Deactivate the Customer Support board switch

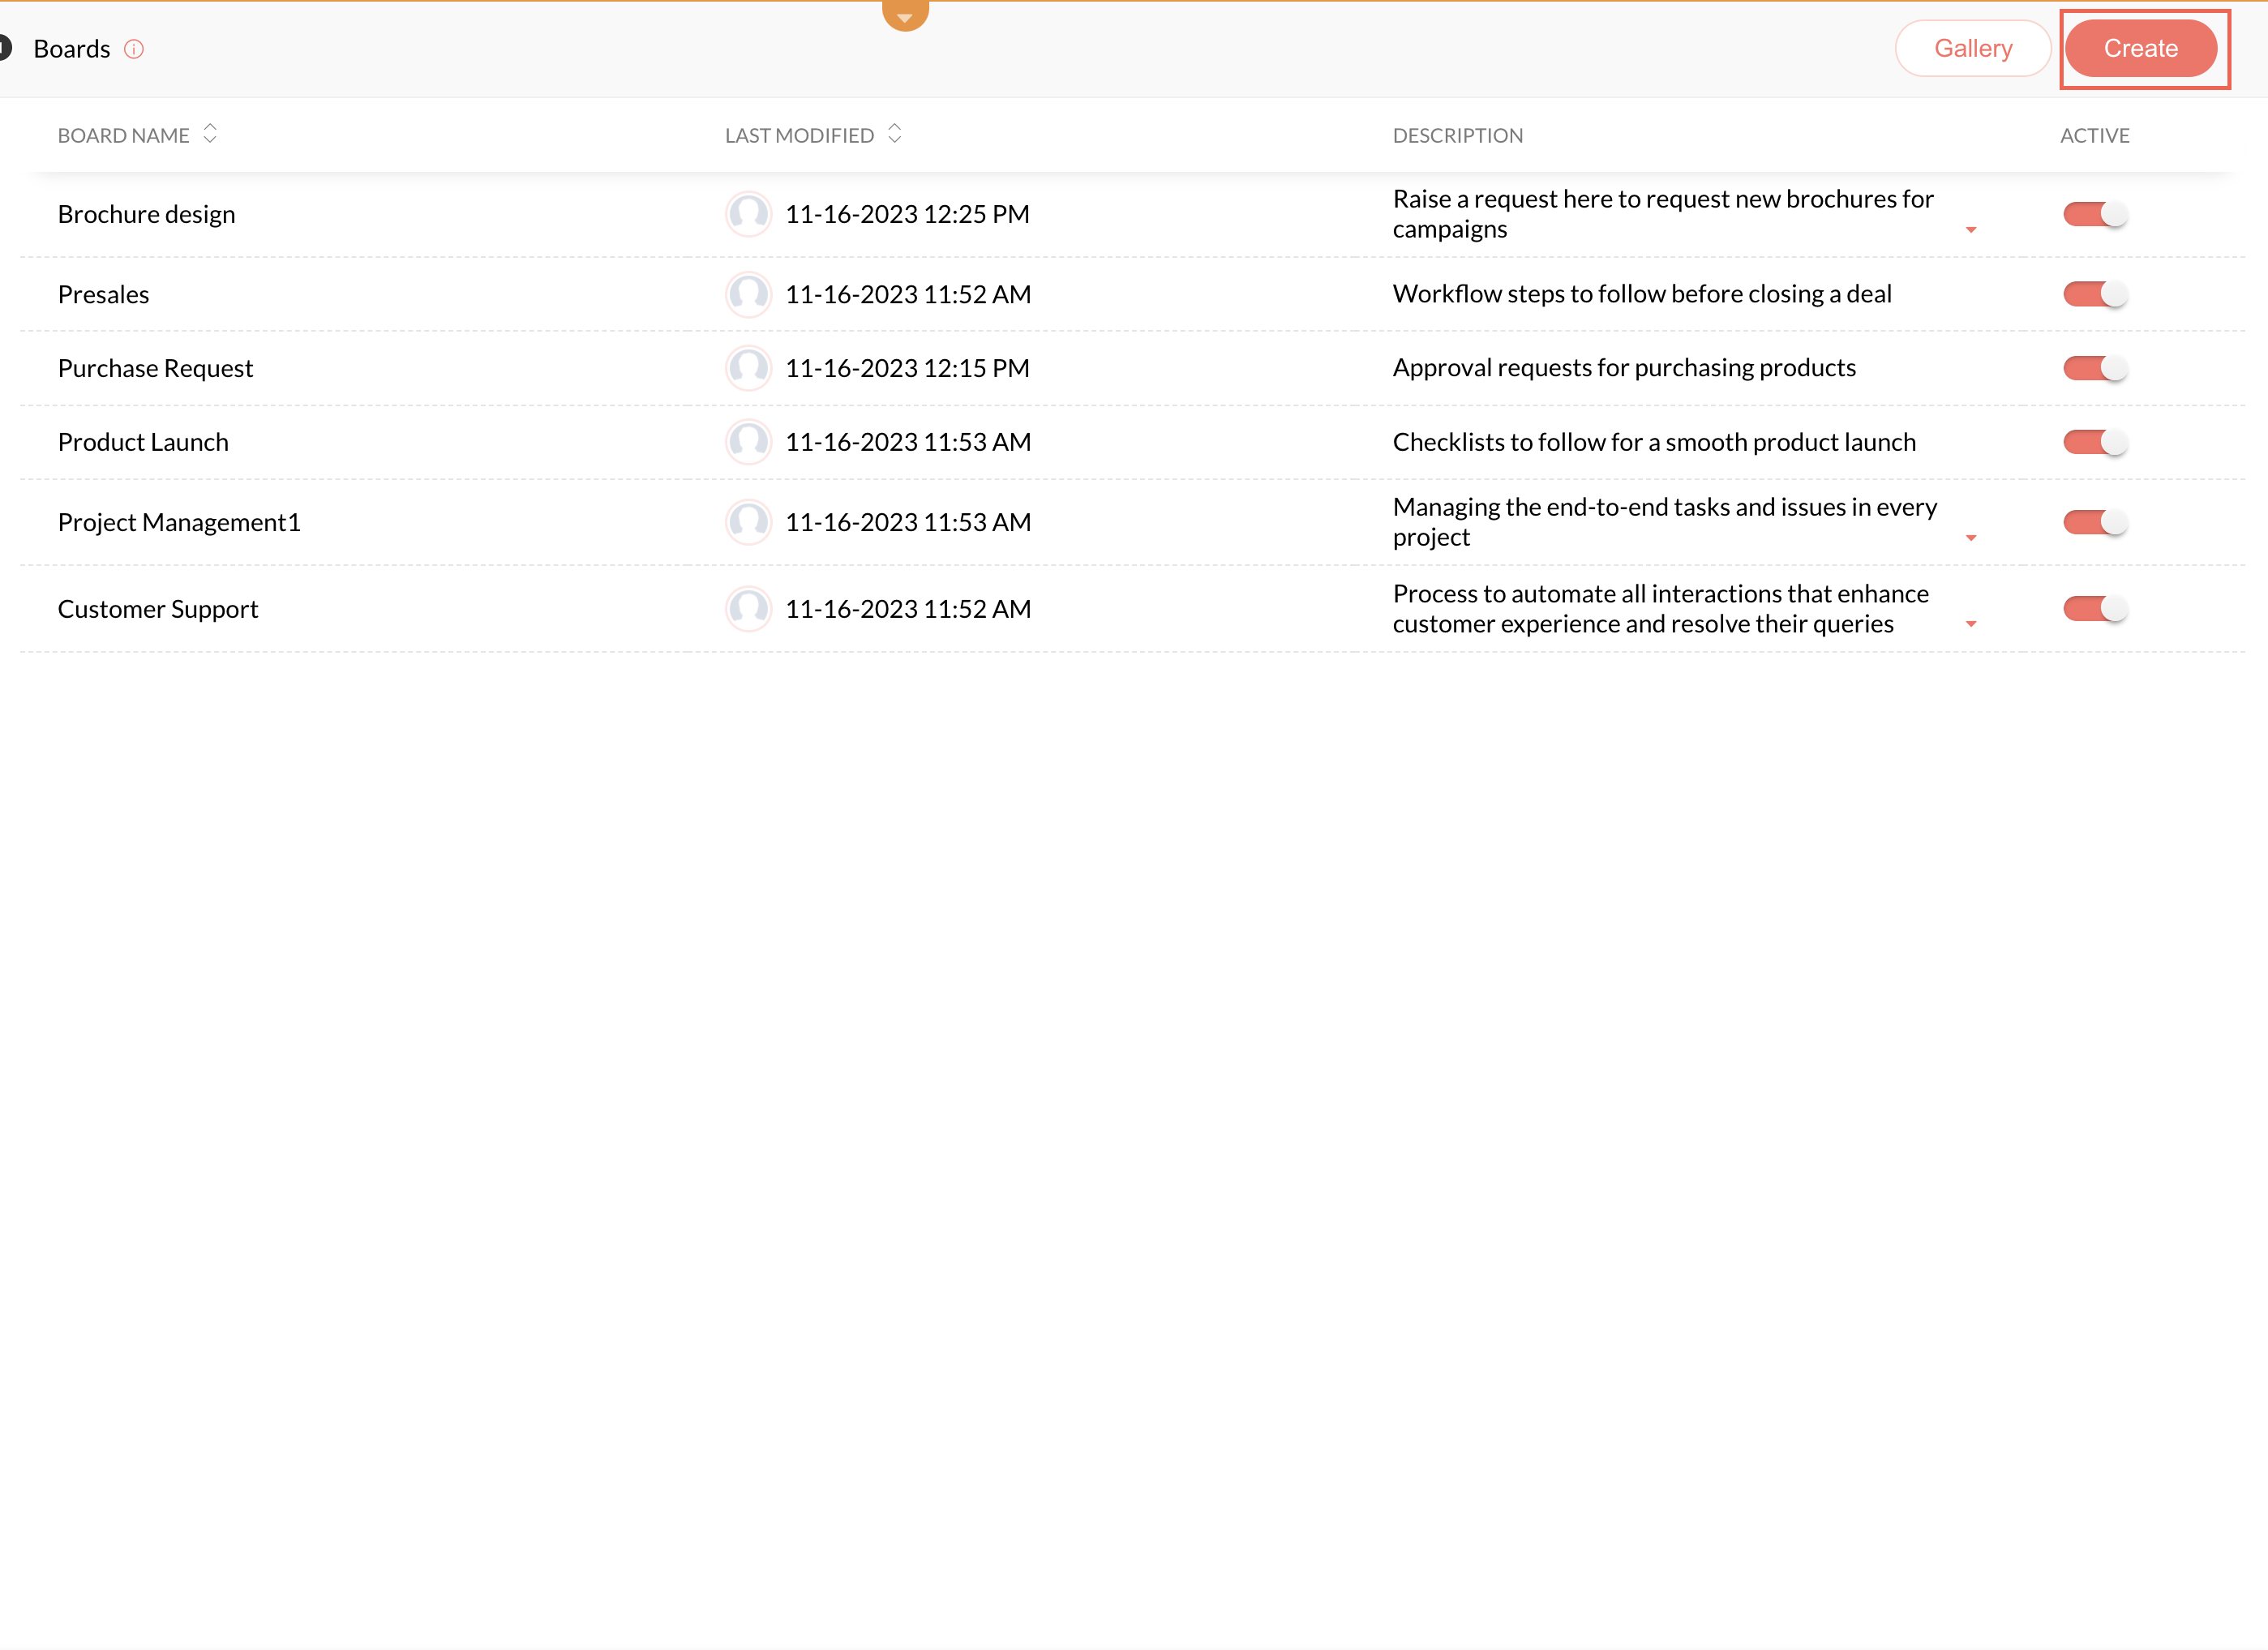pos(2095,609)
